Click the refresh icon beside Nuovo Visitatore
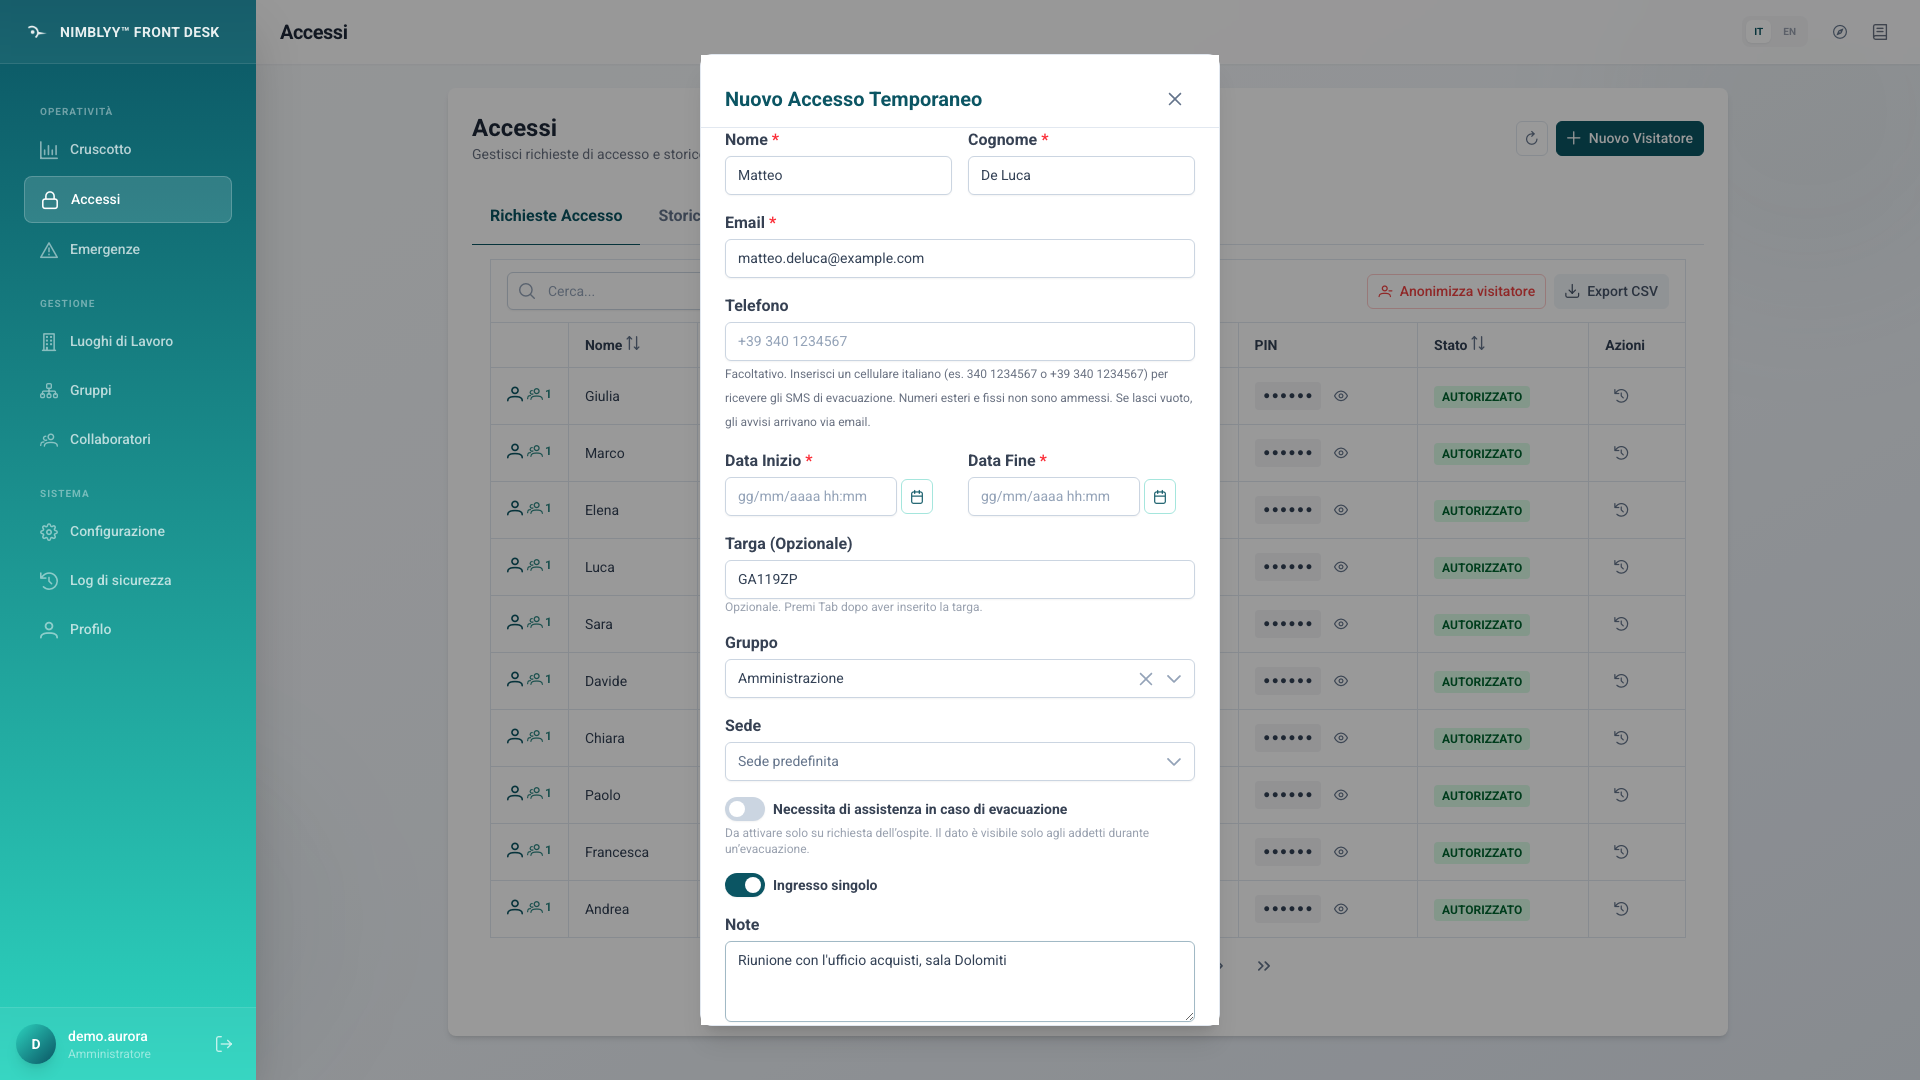The height and width of the screenshot is (1080, 1920). pos(1531,139)
